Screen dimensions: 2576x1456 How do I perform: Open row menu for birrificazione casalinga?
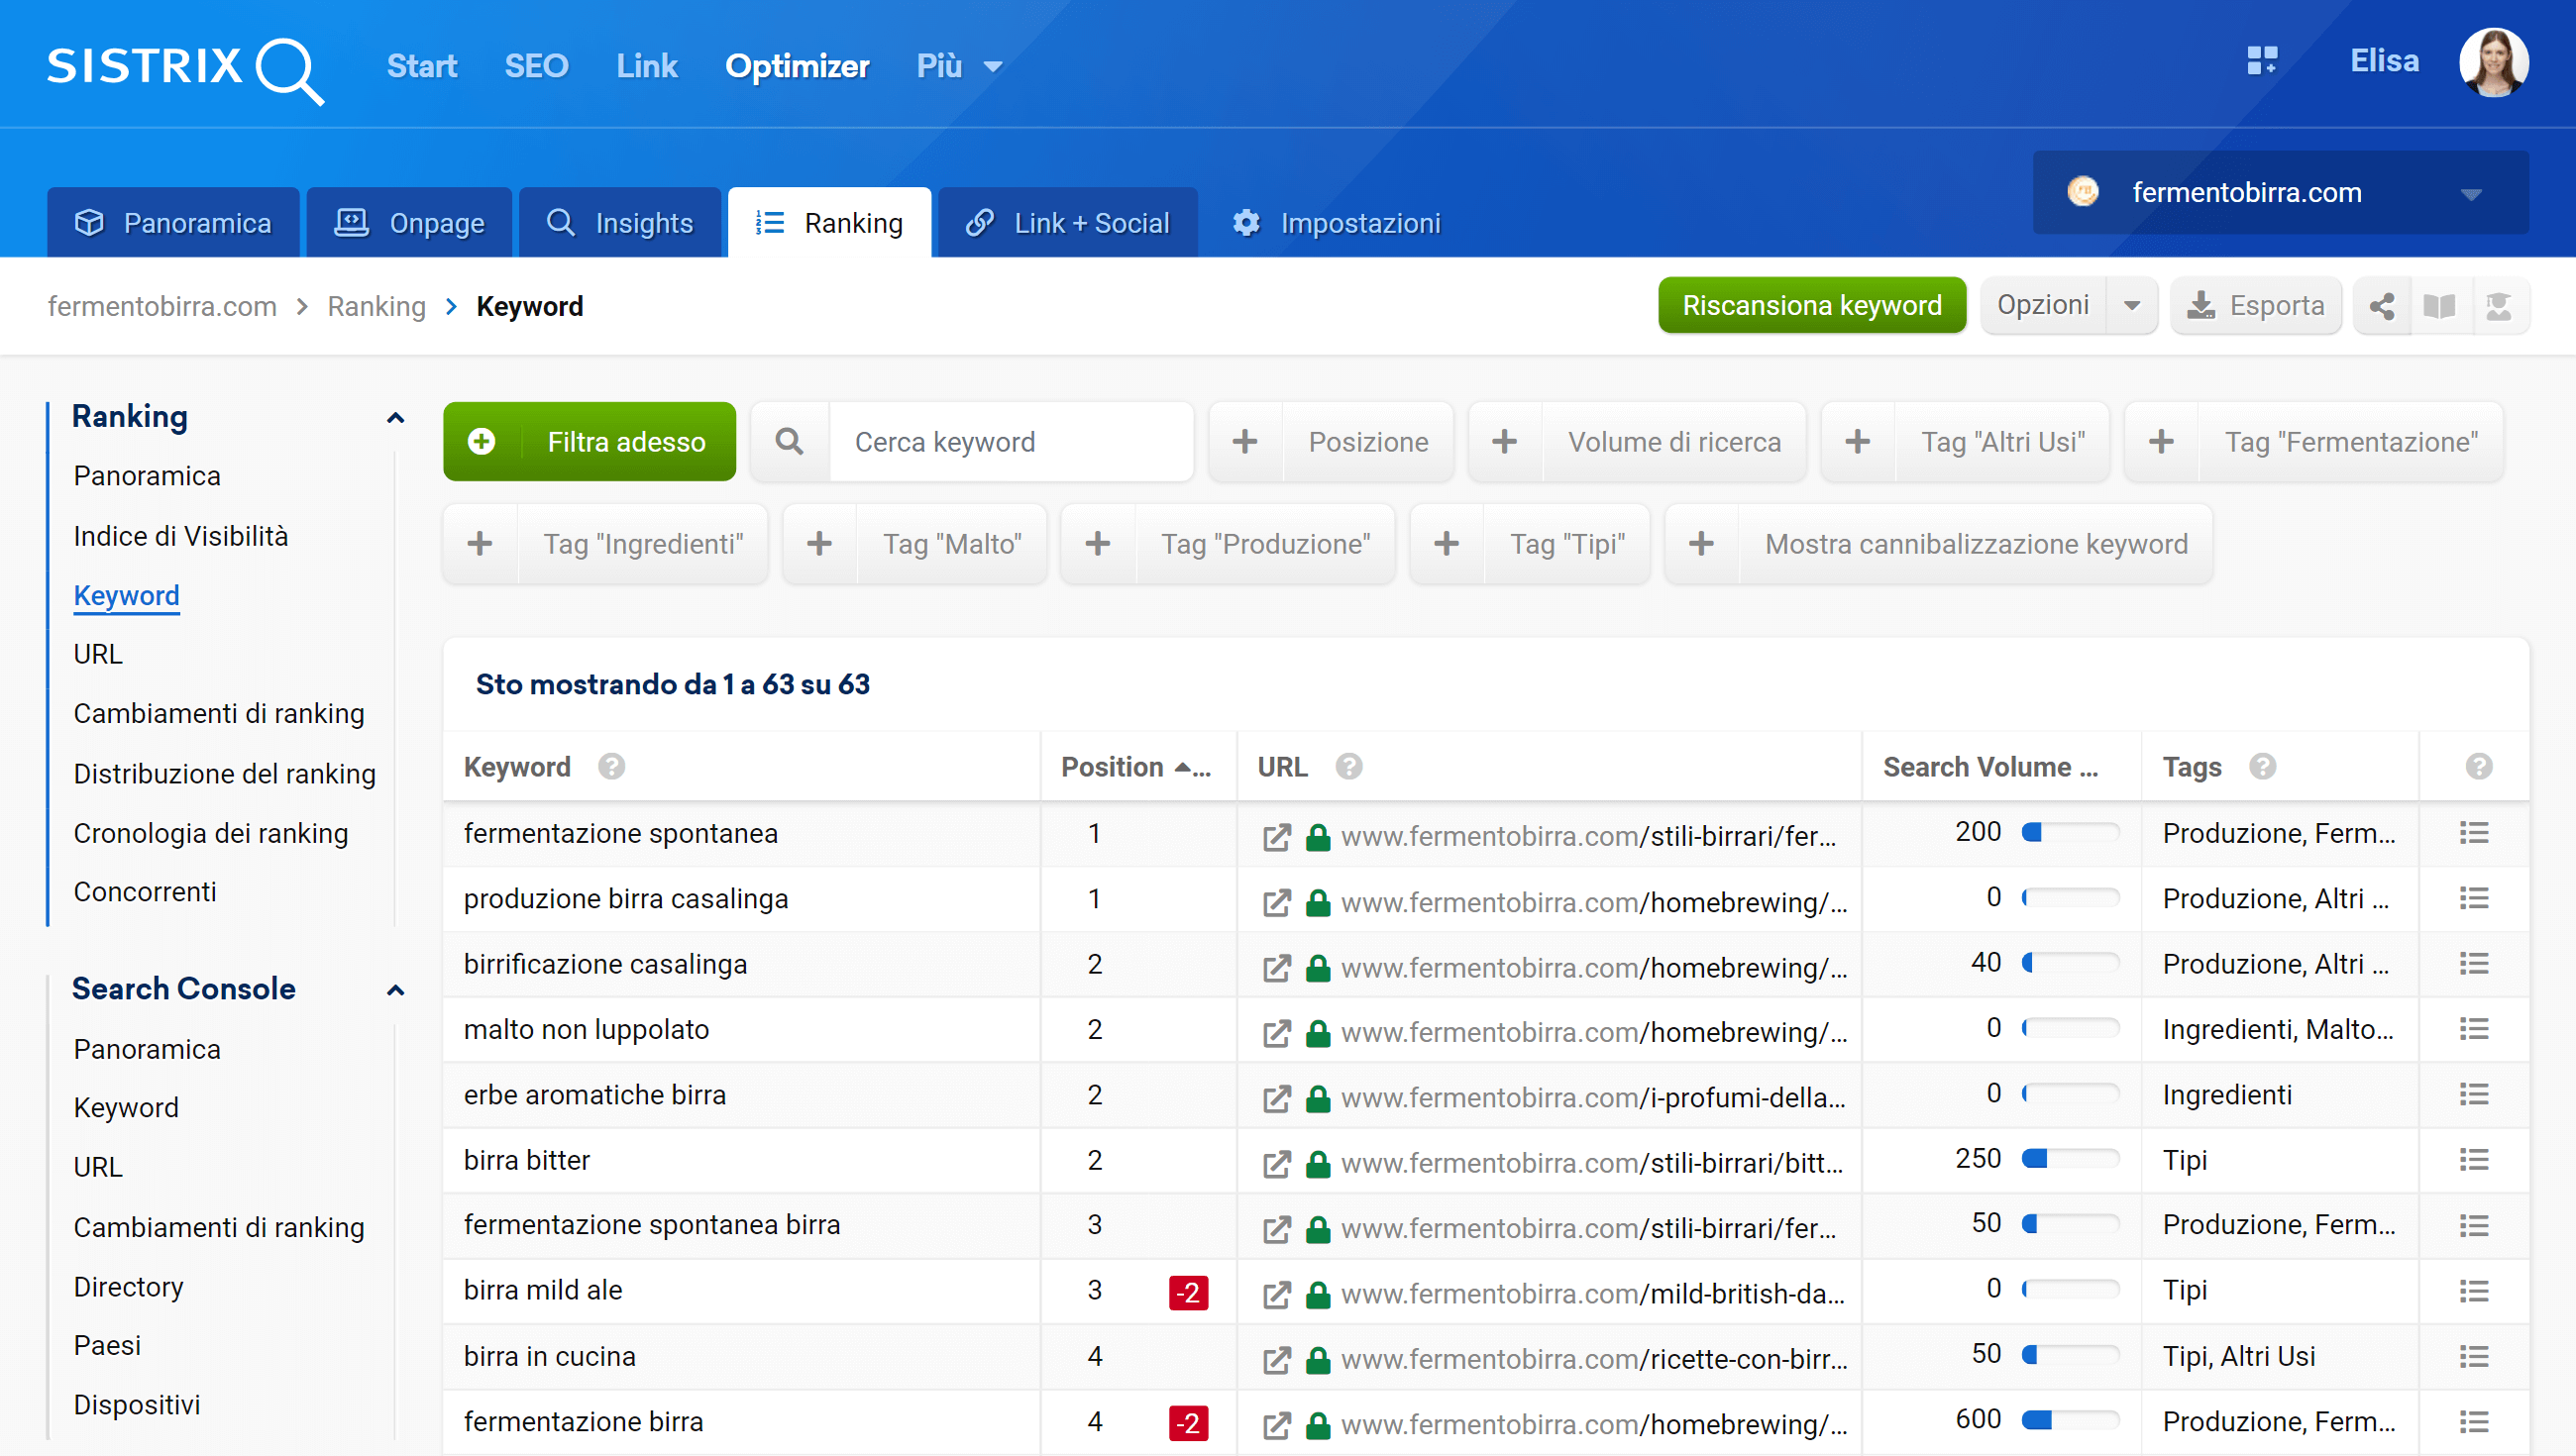click(2474, 964)
